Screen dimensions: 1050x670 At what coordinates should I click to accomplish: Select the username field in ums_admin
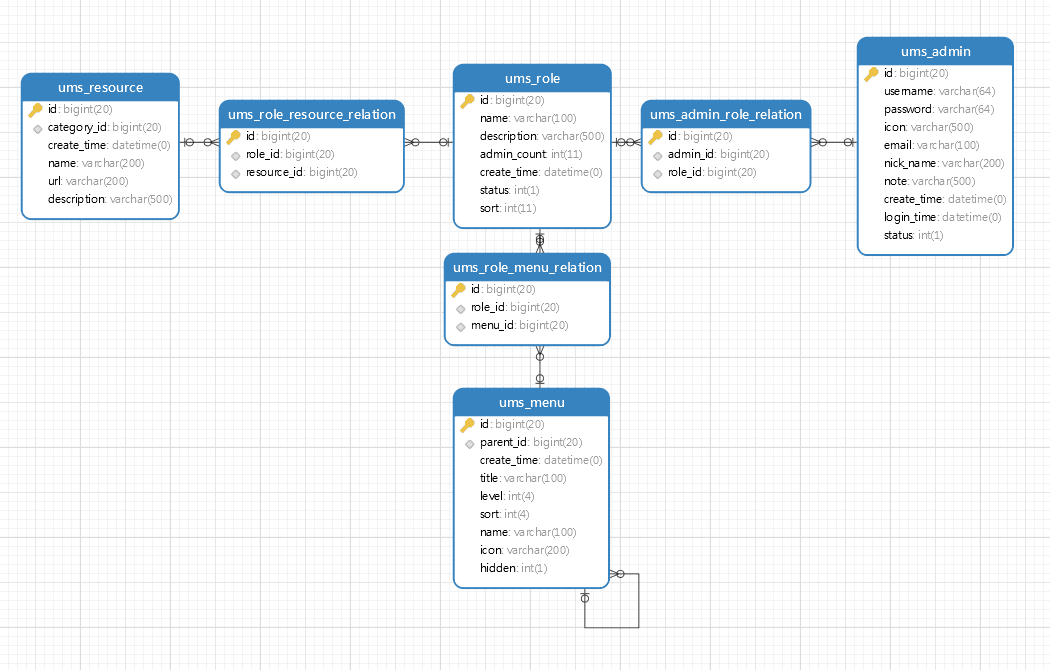(940, 92)
